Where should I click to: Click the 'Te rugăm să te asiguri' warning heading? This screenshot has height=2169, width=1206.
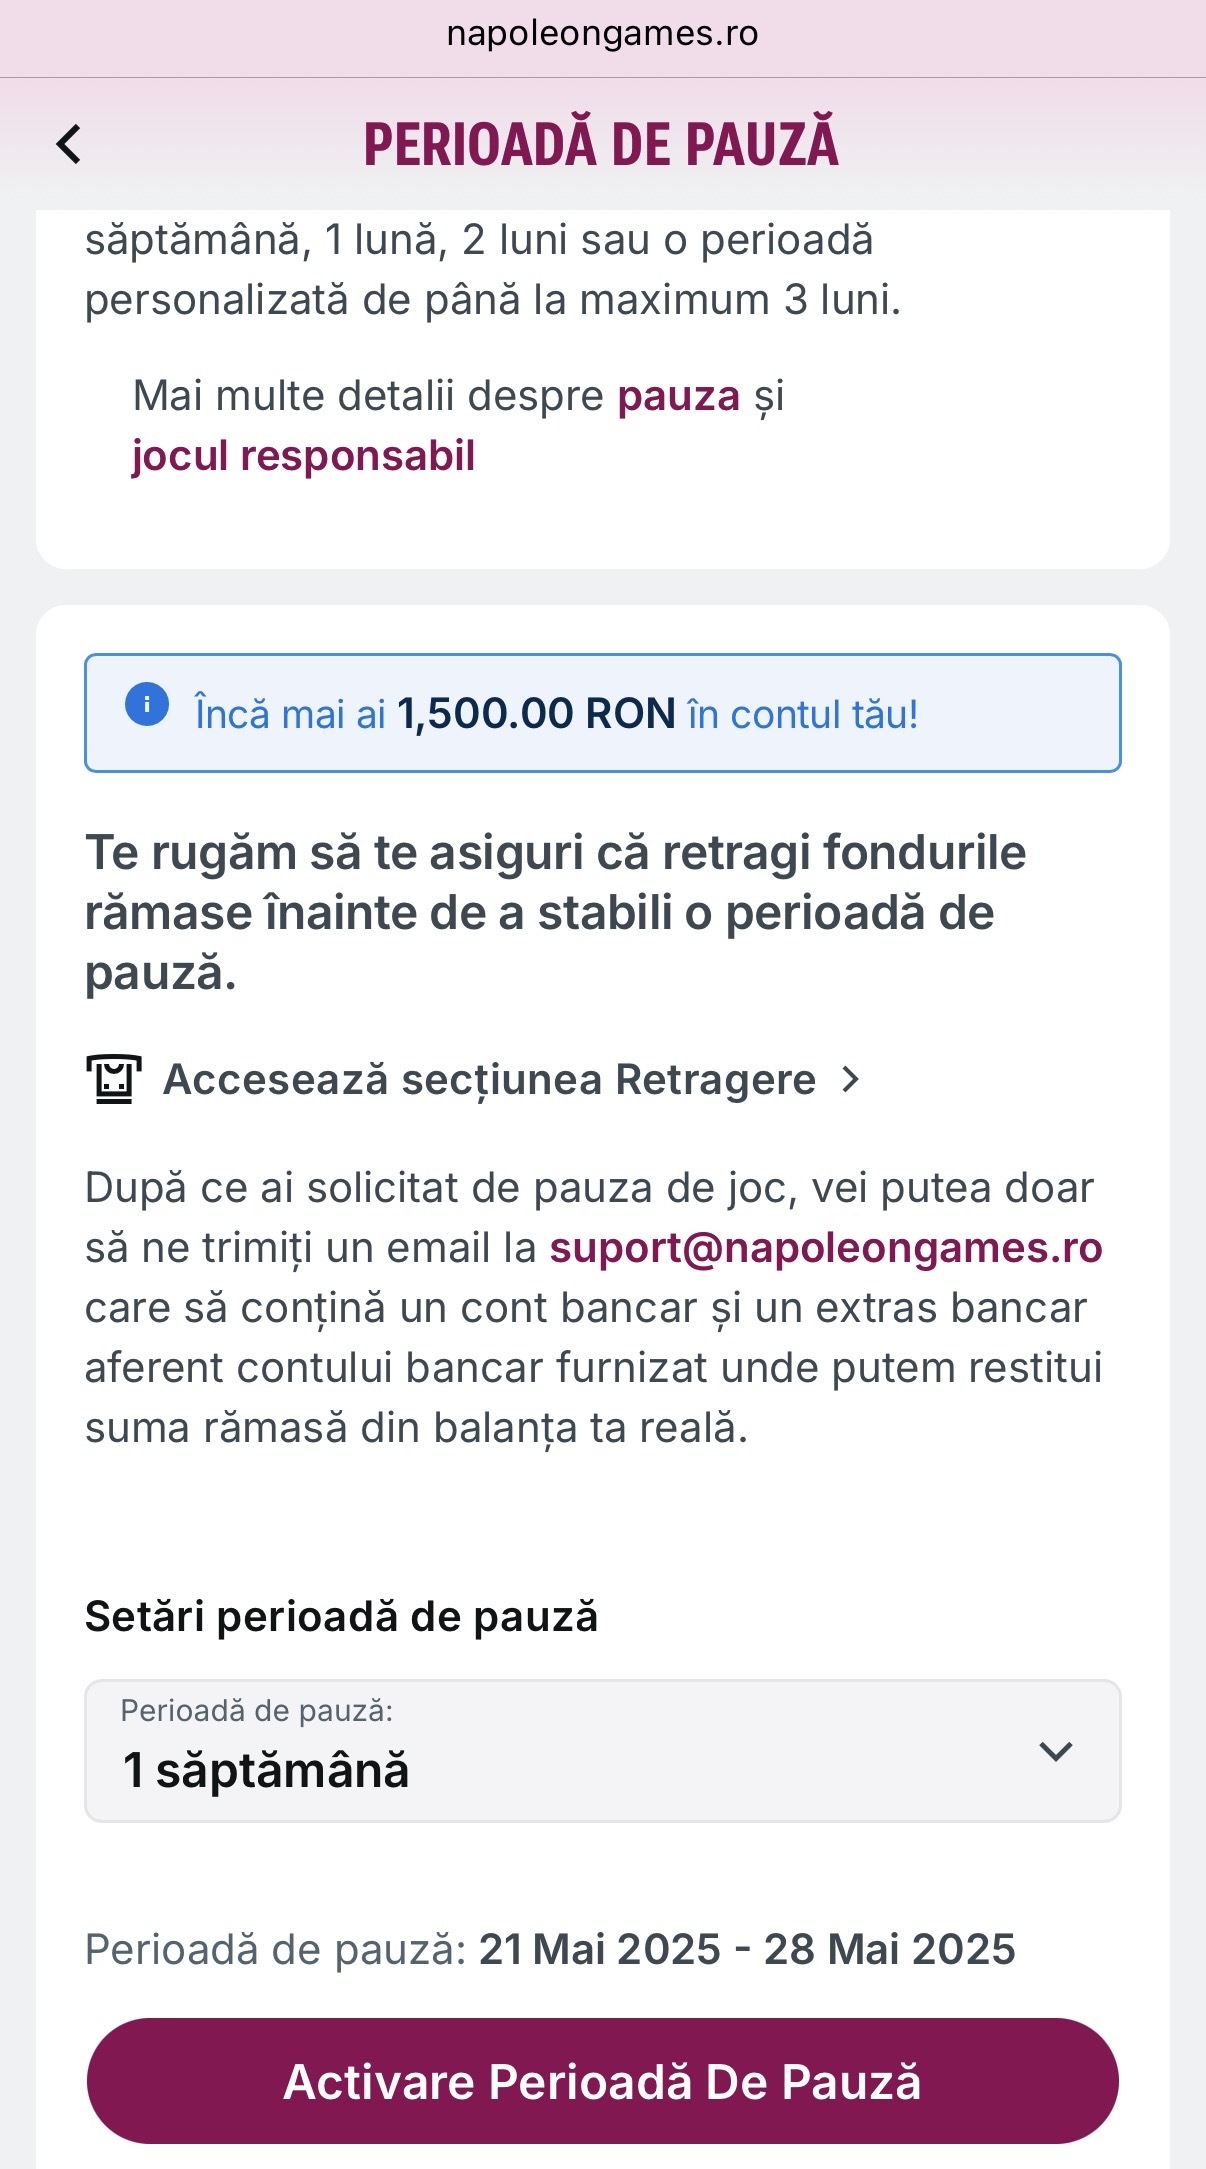coord(556,912)
